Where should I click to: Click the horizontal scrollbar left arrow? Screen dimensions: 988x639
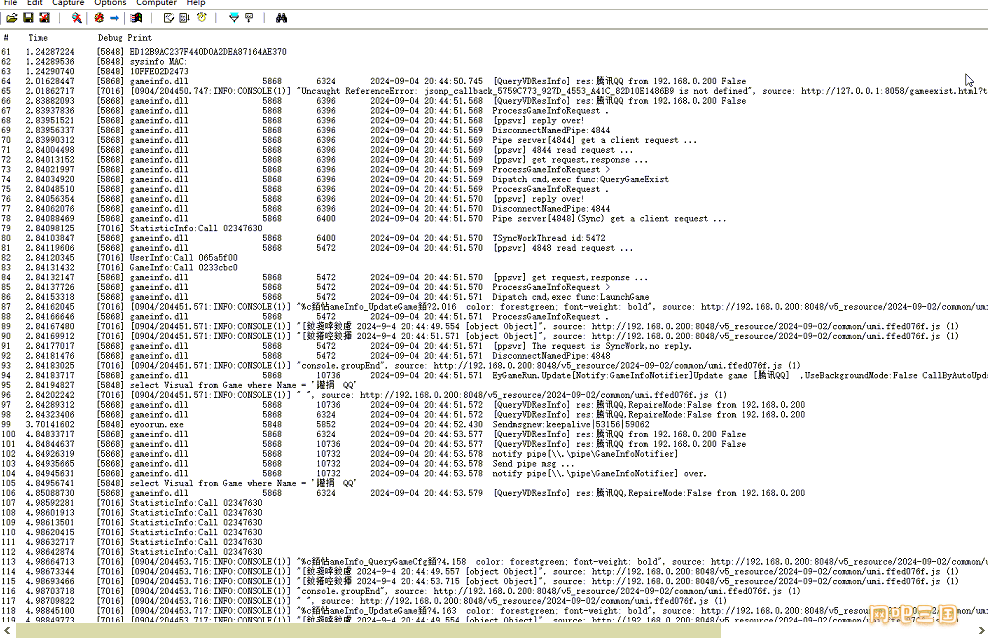6,631
